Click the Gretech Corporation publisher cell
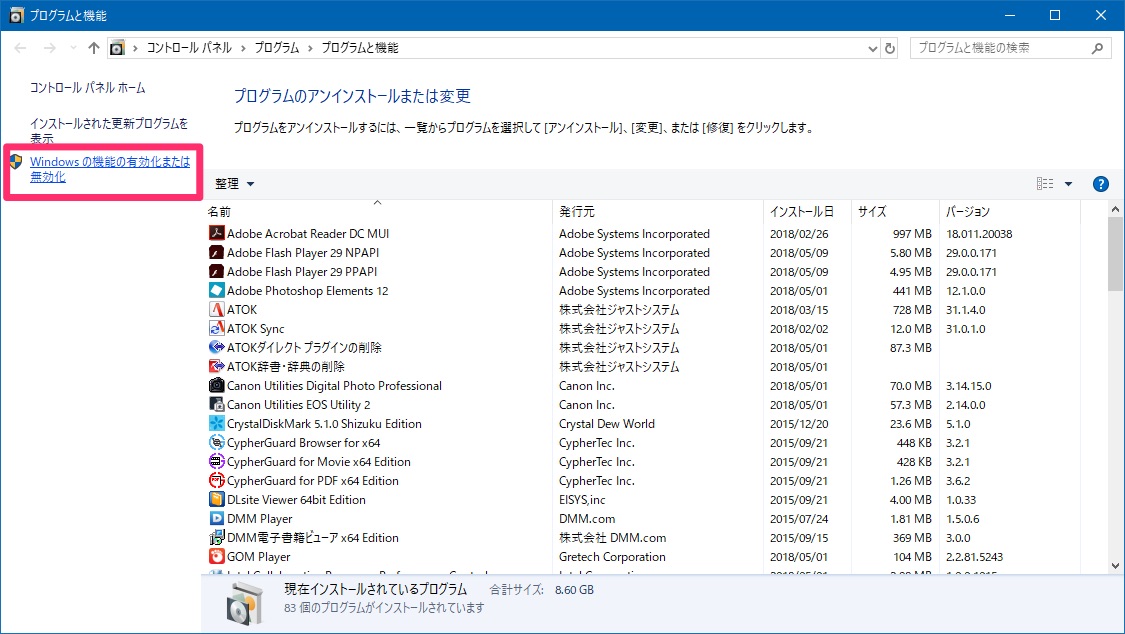 pos(612,557)
